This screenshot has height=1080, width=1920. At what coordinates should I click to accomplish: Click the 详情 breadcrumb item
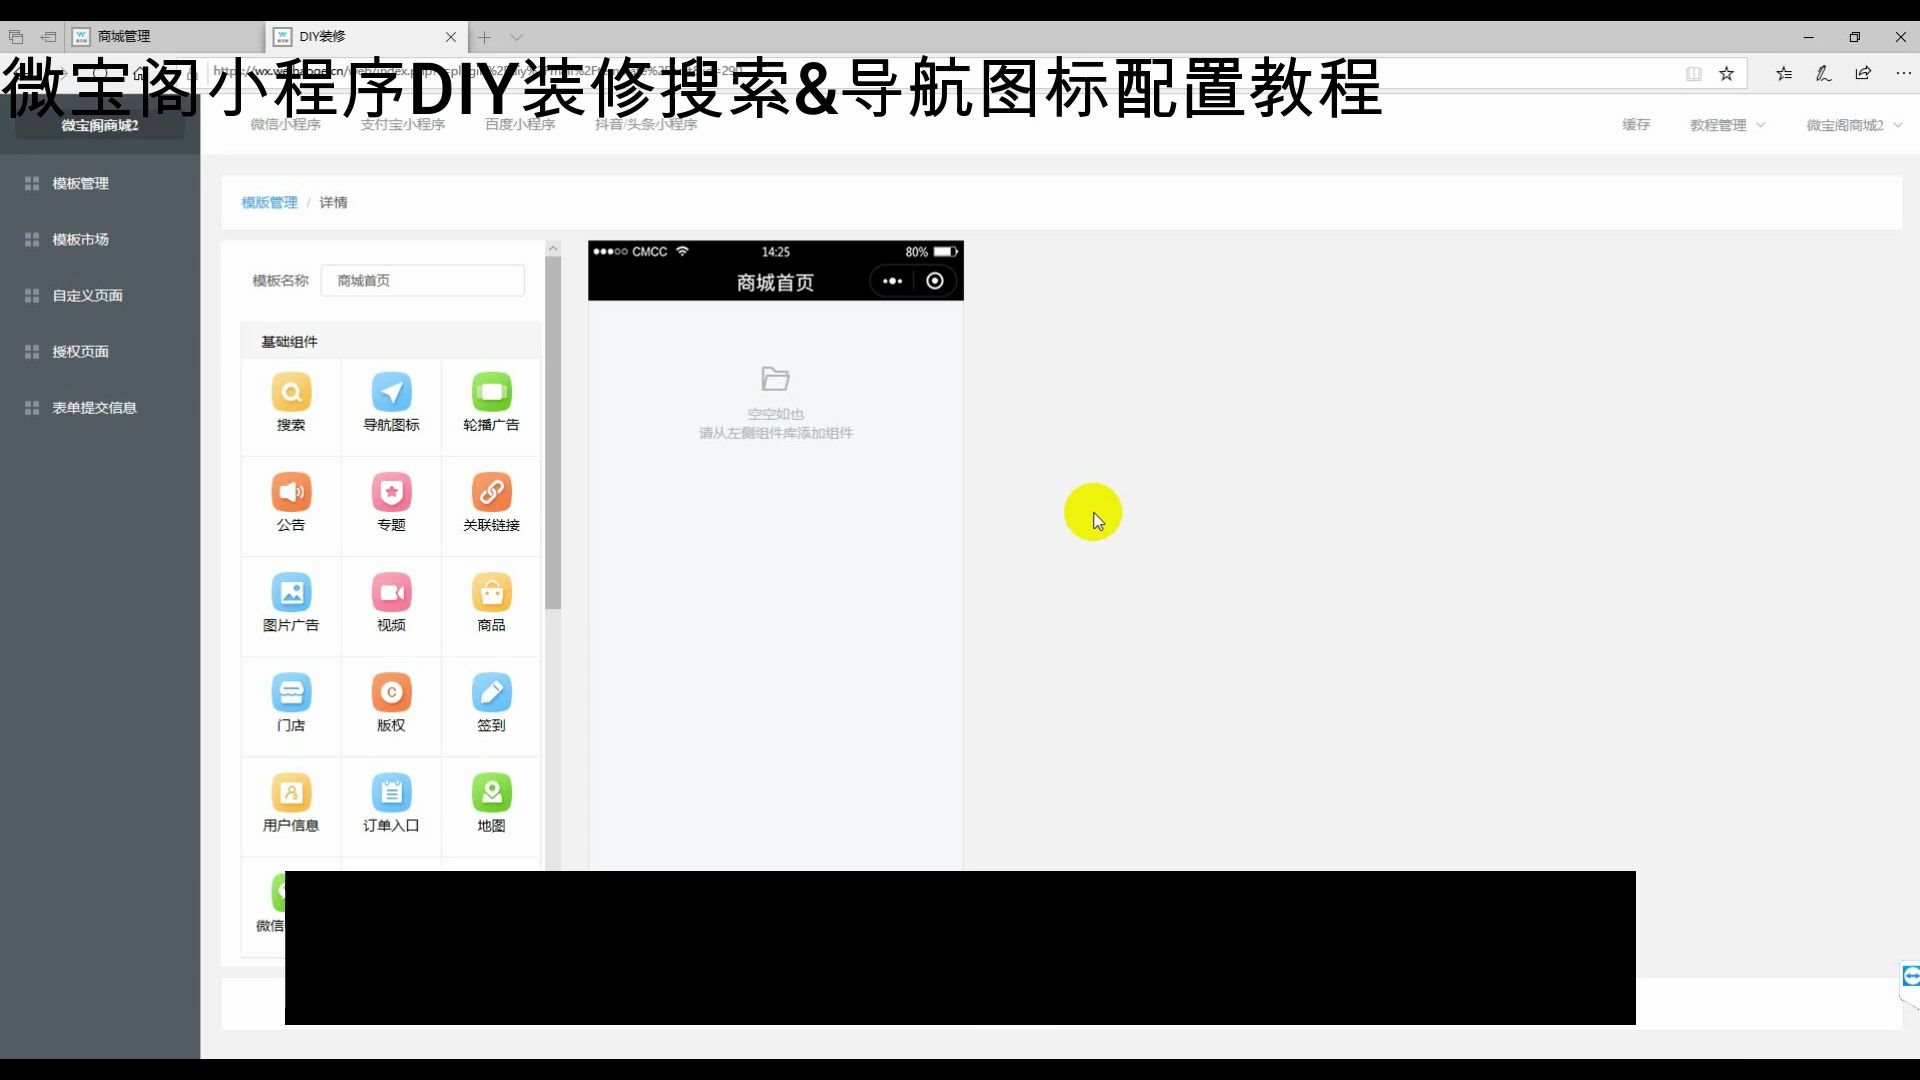tap(332, 202)
